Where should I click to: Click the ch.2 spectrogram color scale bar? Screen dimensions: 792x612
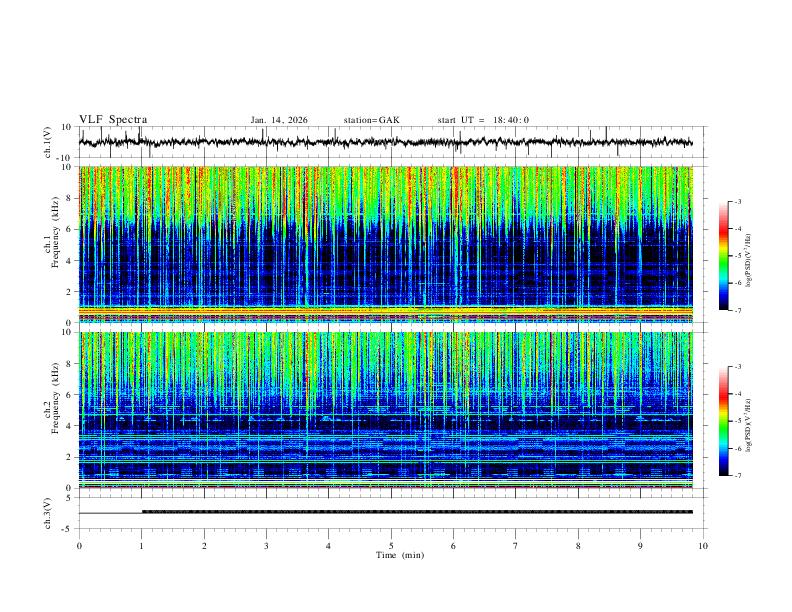(x=723, y=421)
